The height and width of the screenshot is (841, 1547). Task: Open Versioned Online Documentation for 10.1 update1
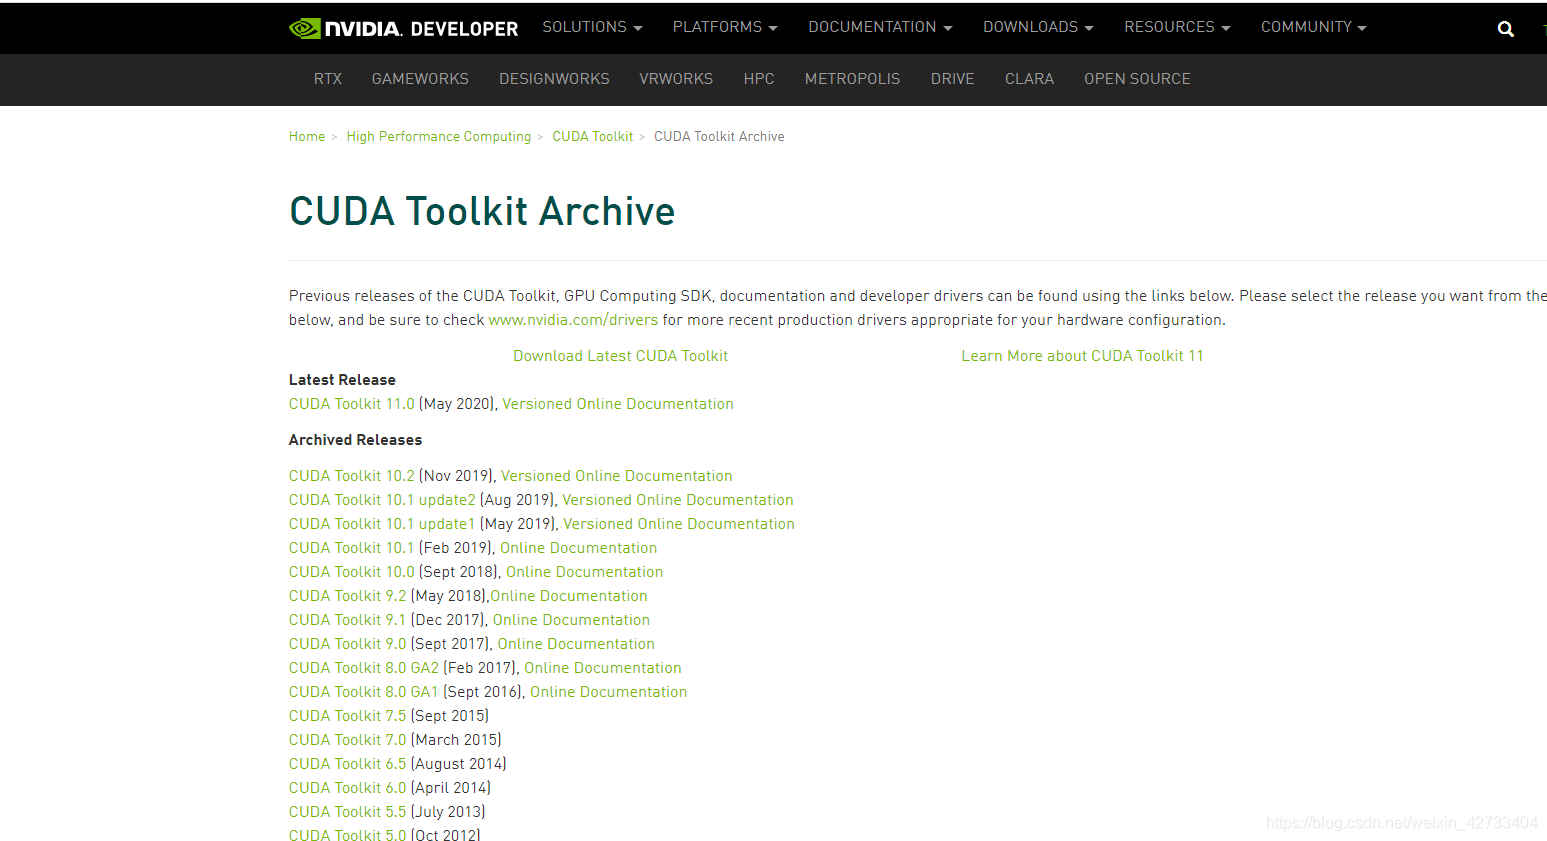(679, 524)
